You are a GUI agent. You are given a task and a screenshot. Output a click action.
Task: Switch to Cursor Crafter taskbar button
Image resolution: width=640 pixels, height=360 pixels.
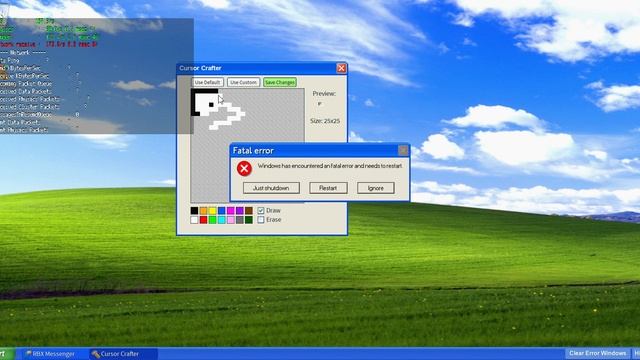pos(122,354)
